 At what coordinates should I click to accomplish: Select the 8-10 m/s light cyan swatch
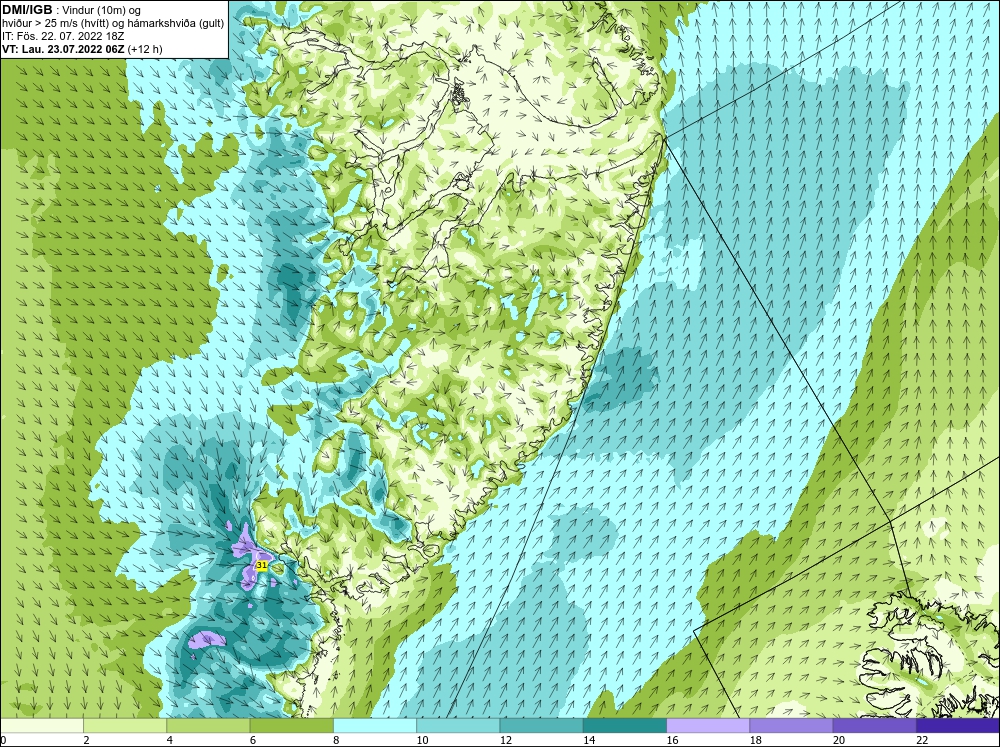pos(375,726)
